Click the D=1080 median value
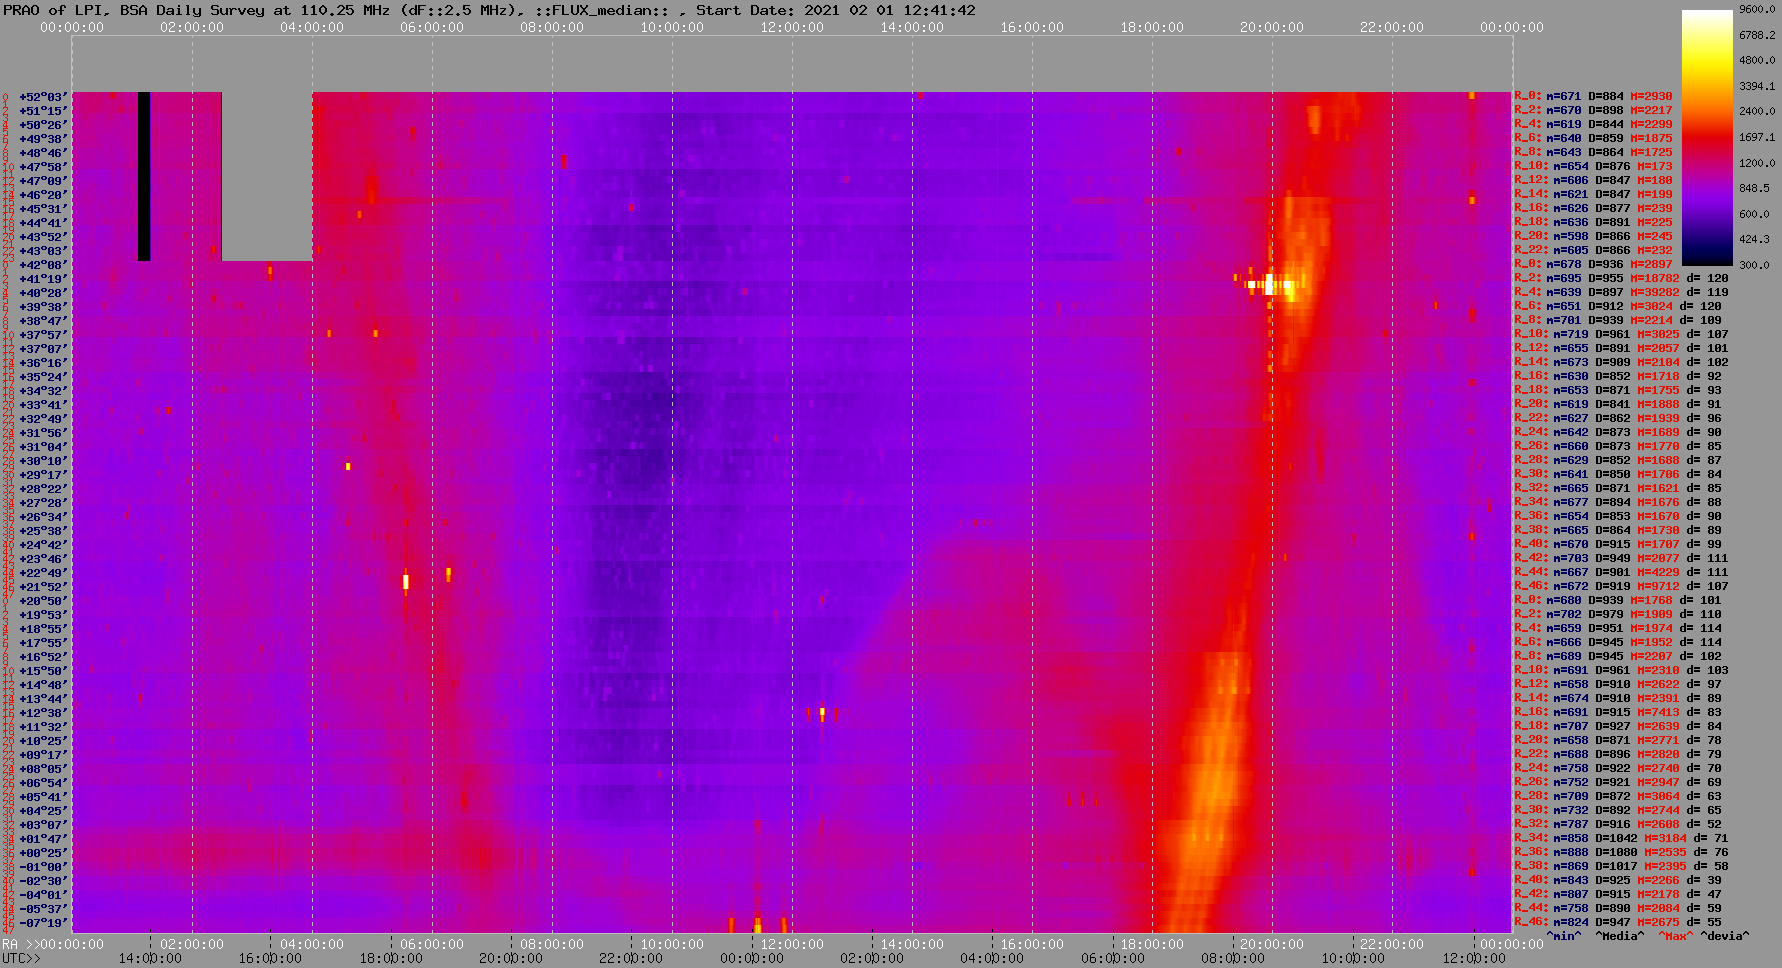The width and height of the screenshot is (1782, 968). [x=1609, y=852]
